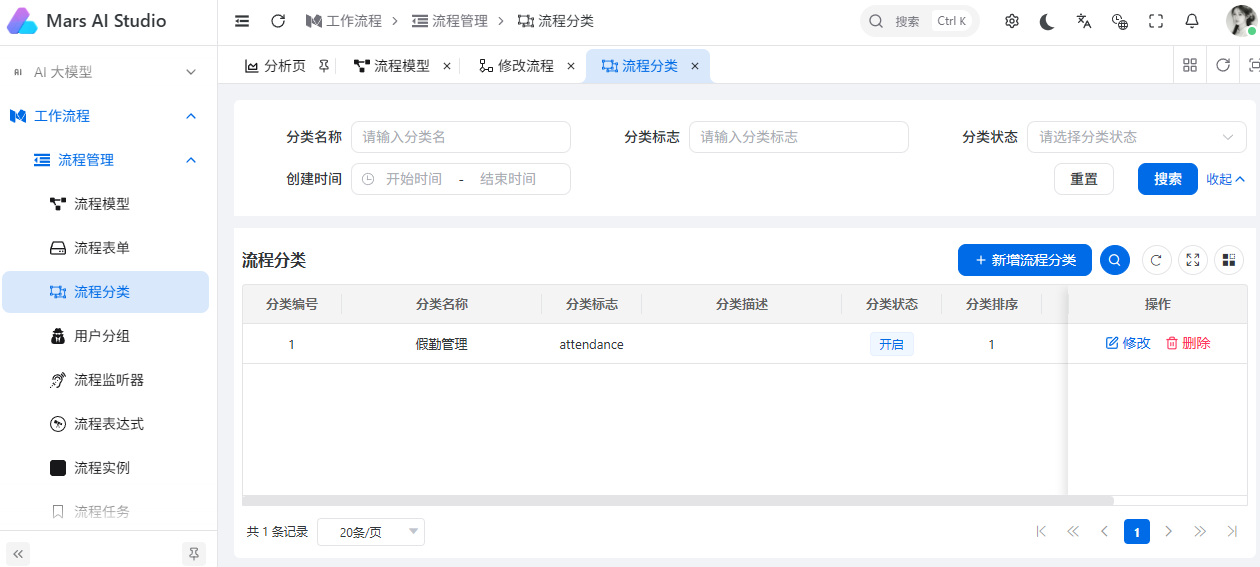Collapse the search form via 收起
This screenshot has height=567, width=1260.
pyautogui.click(x=1225, y=179)
